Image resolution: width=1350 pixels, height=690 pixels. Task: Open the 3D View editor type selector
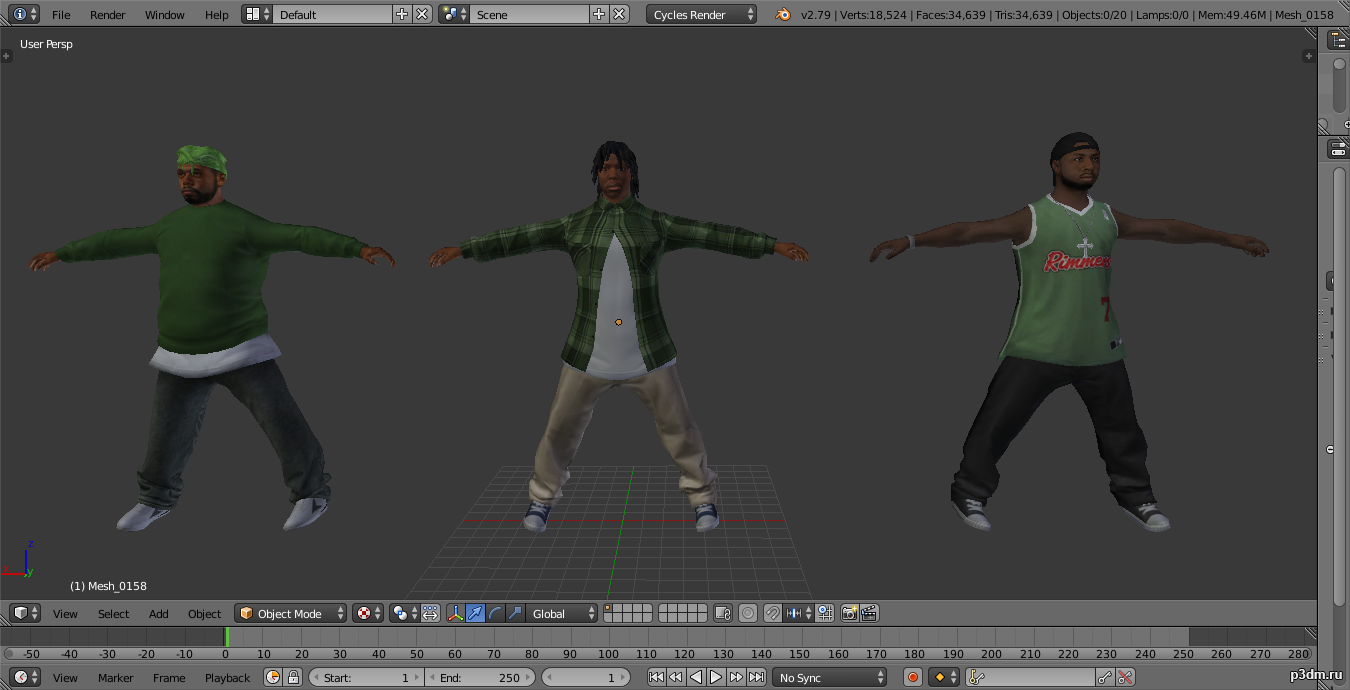[x=26, y=613]
